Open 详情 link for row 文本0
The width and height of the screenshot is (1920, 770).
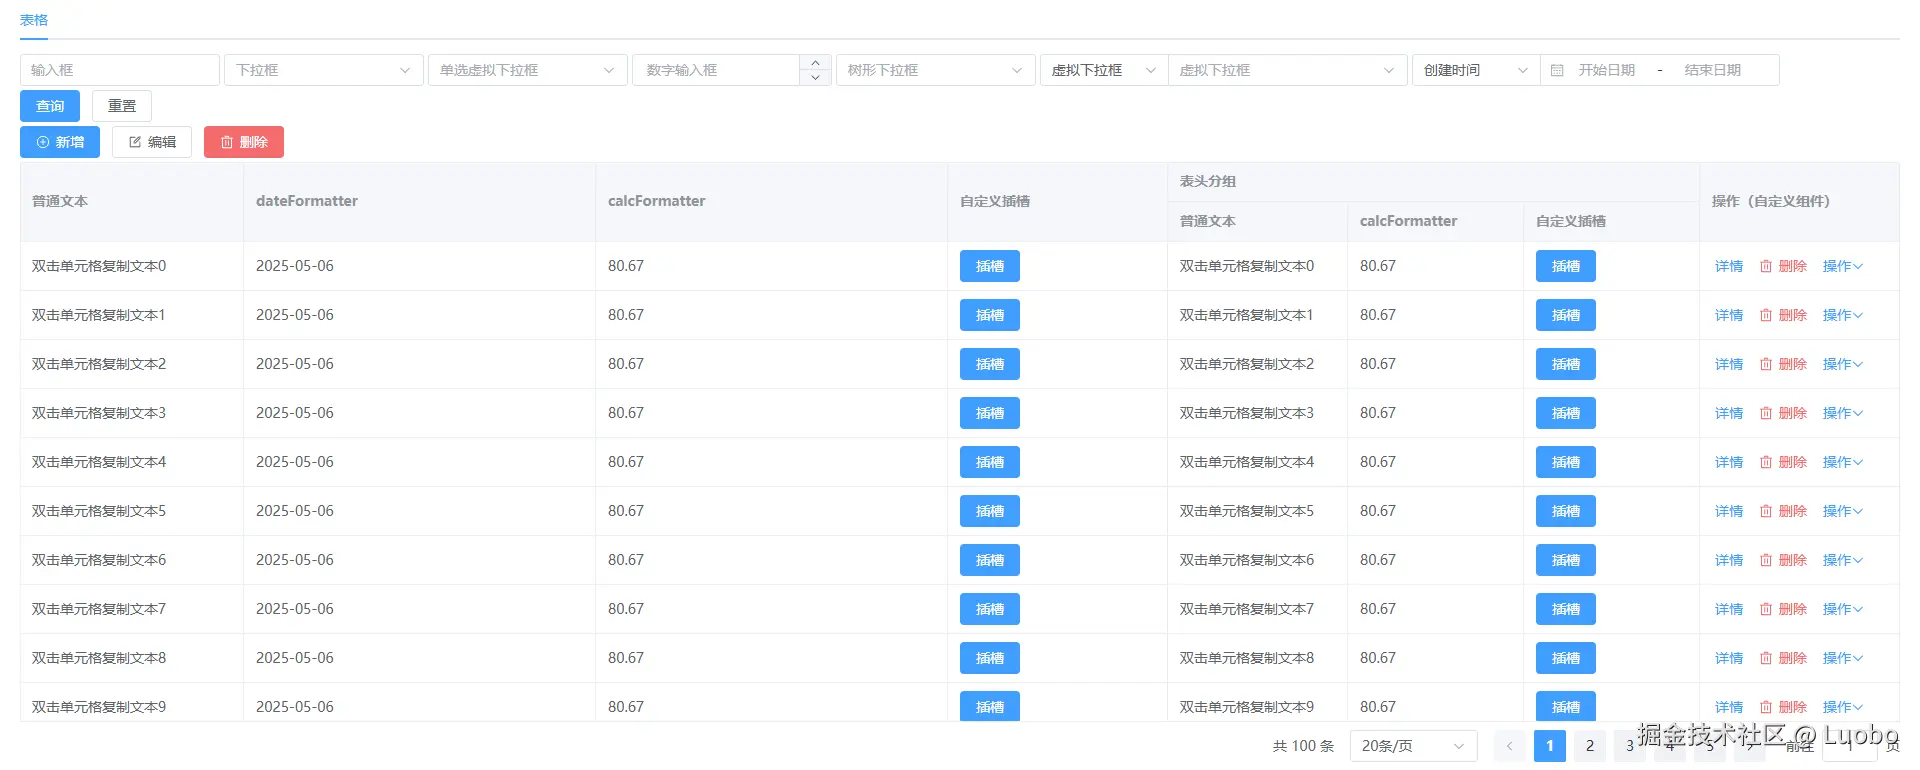tap(1729, 266)
